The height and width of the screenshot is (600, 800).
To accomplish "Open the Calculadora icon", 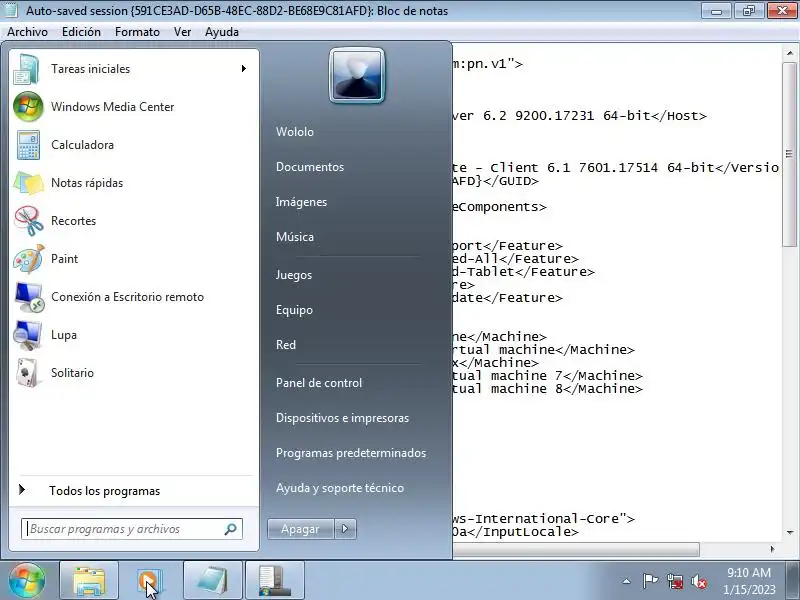I will point(28,145).
